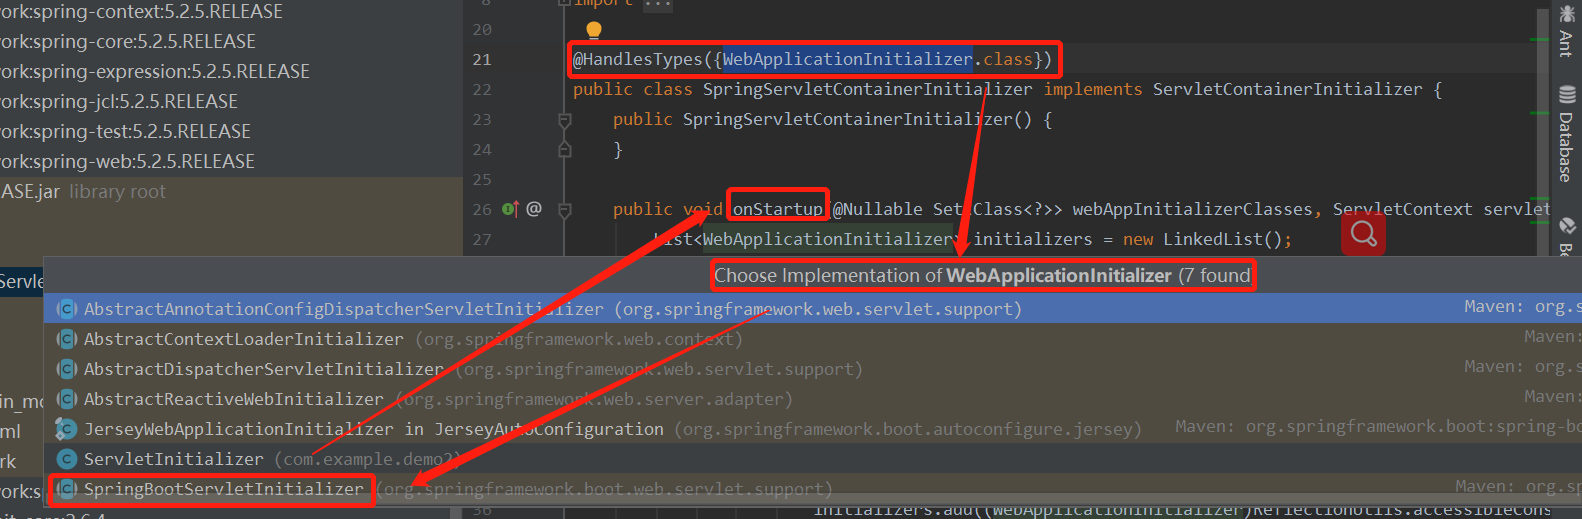1582x519 pixels.
Task: Open the Bean Validation tool window
Action: click(1566, 238)
